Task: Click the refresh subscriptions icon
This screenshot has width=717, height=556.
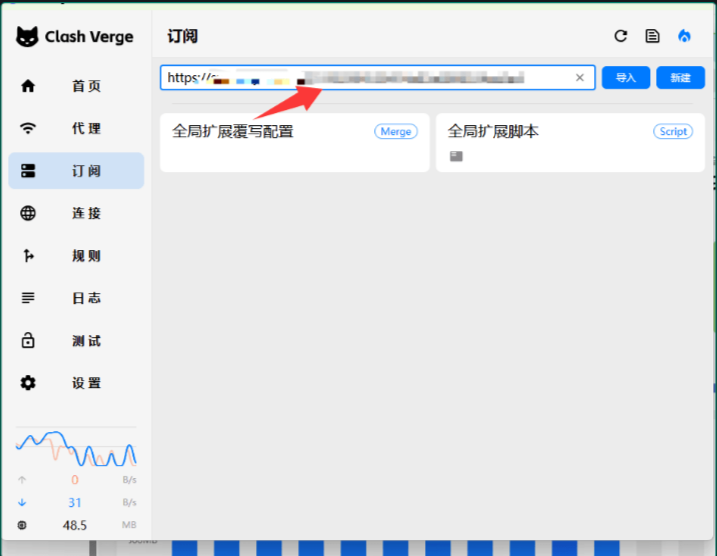Action: (621, 36)
